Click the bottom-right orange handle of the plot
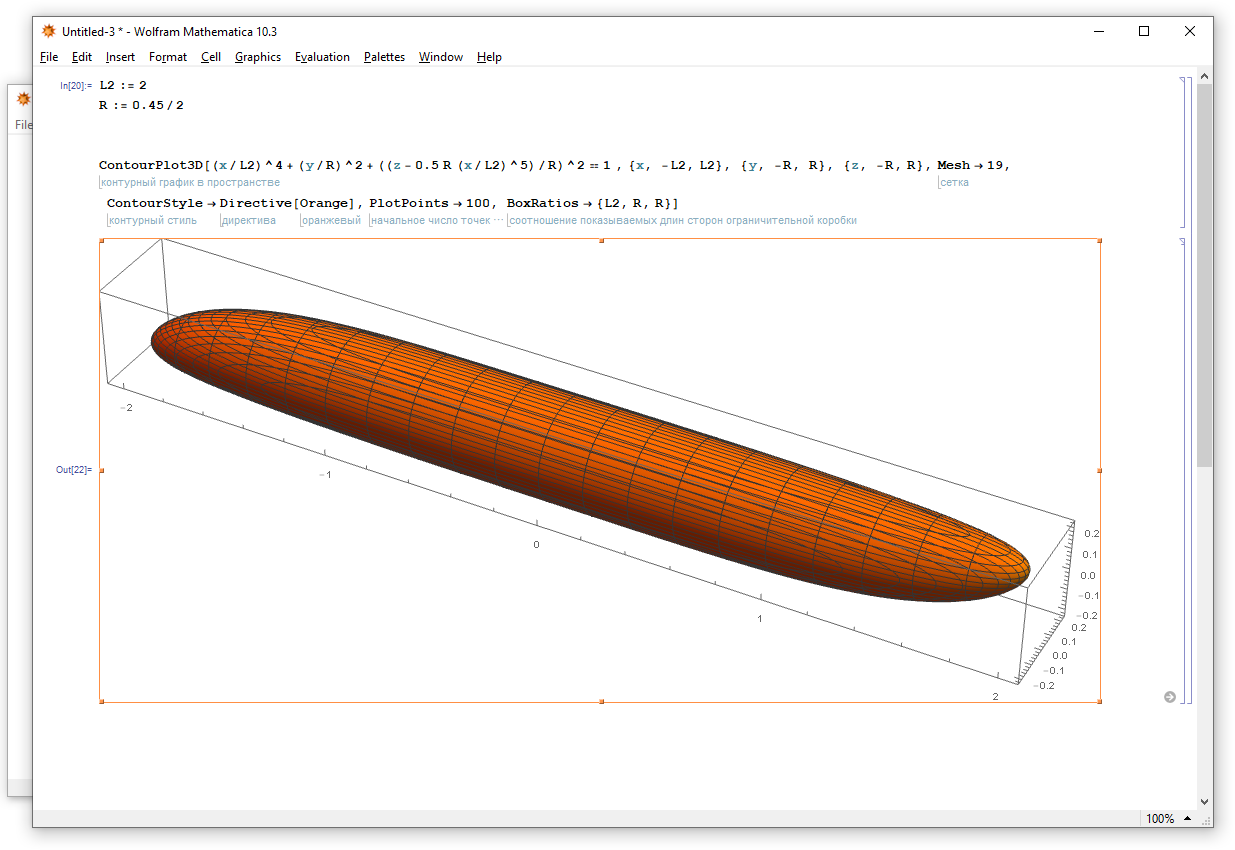 [1100, 702]
